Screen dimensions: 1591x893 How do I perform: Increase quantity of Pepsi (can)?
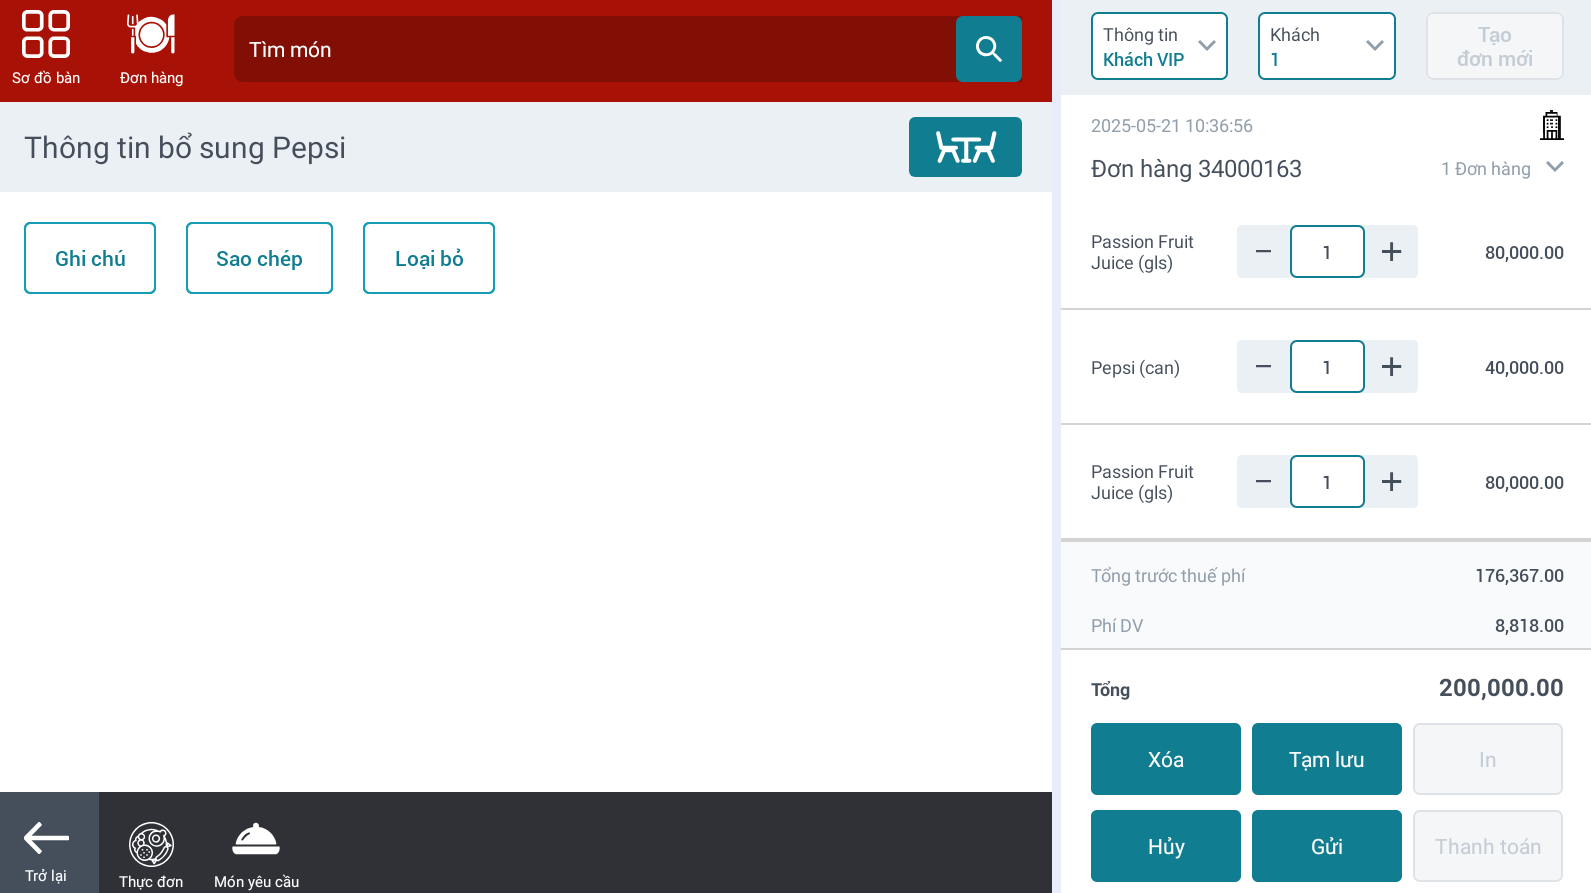(x=1391, y=367)
